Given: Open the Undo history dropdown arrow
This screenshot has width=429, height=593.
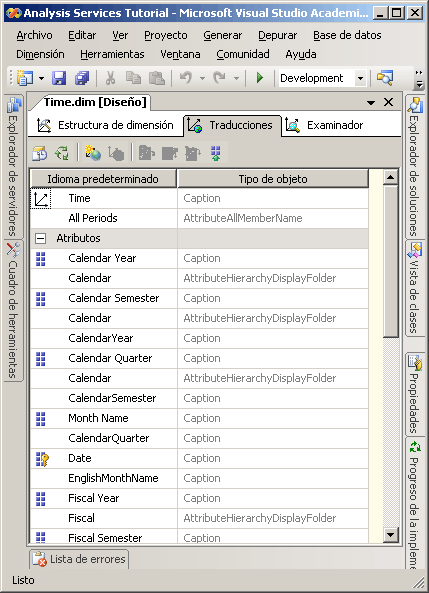Looking at the screenshot, I should (x=202, y=79).
